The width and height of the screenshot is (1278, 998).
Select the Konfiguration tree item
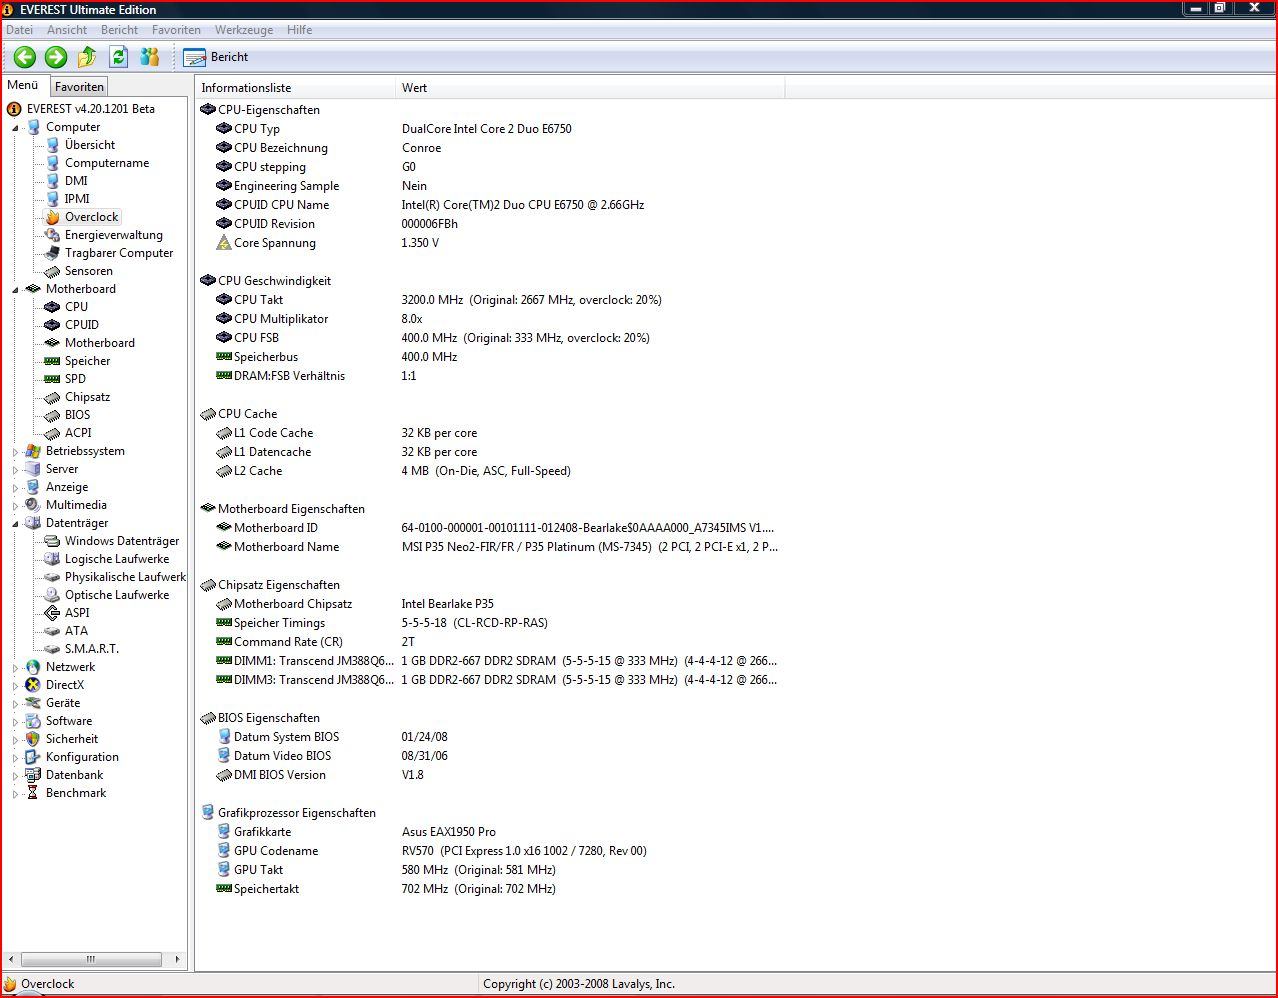[82, 757]
